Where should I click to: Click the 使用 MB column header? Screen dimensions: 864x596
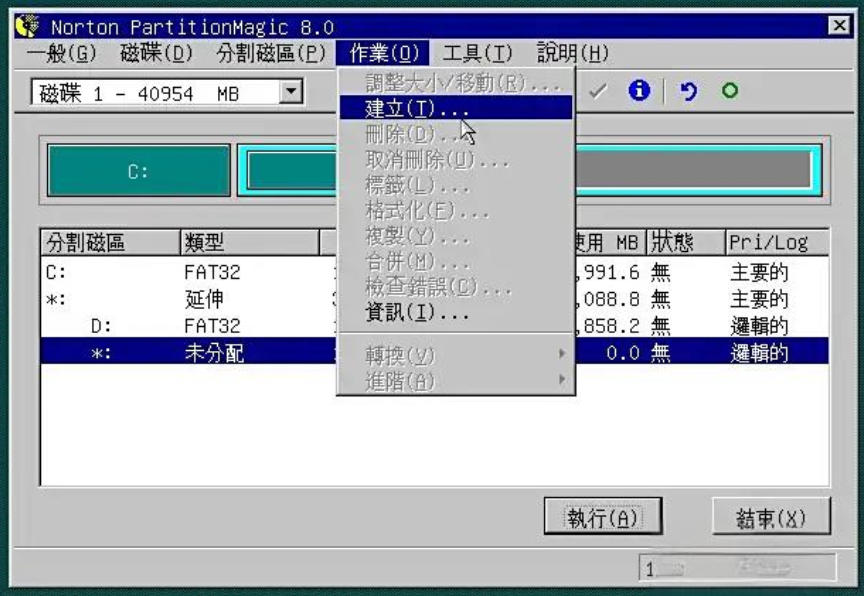pyautogui.click(x=610, y=242)
